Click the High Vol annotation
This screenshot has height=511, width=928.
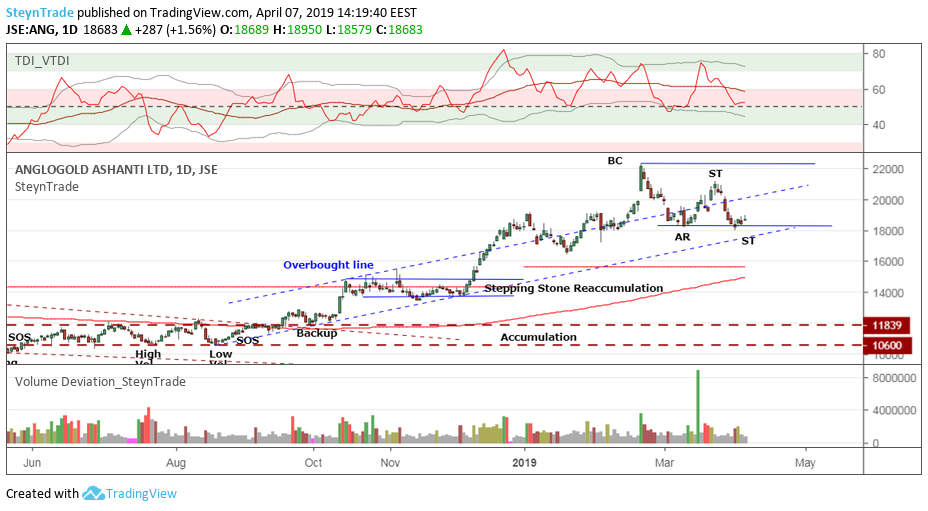(148, 356)
